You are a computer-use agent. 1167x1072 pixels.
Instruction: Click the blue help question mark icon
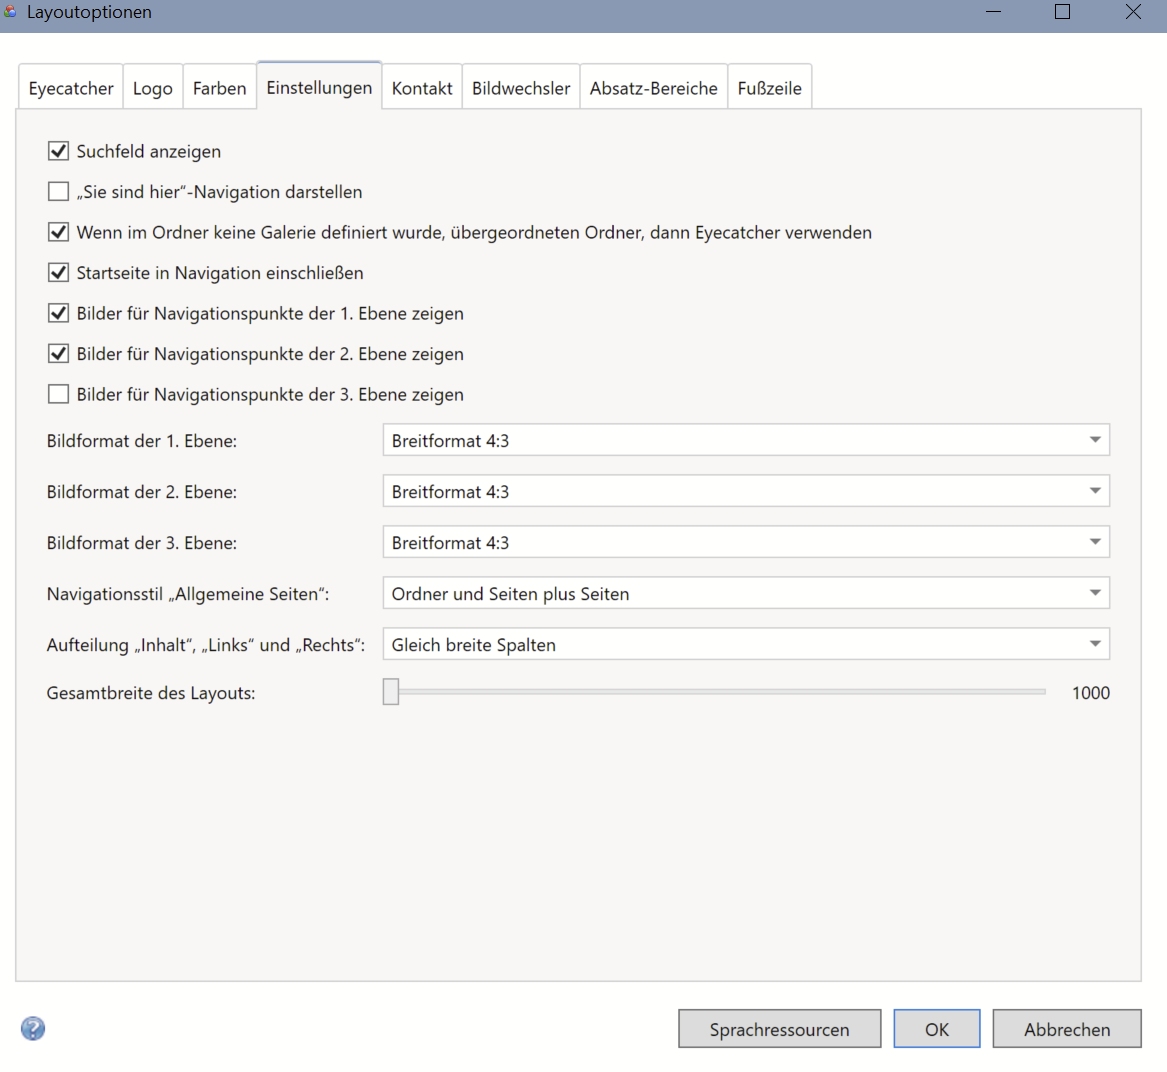tap(33, 1028)
